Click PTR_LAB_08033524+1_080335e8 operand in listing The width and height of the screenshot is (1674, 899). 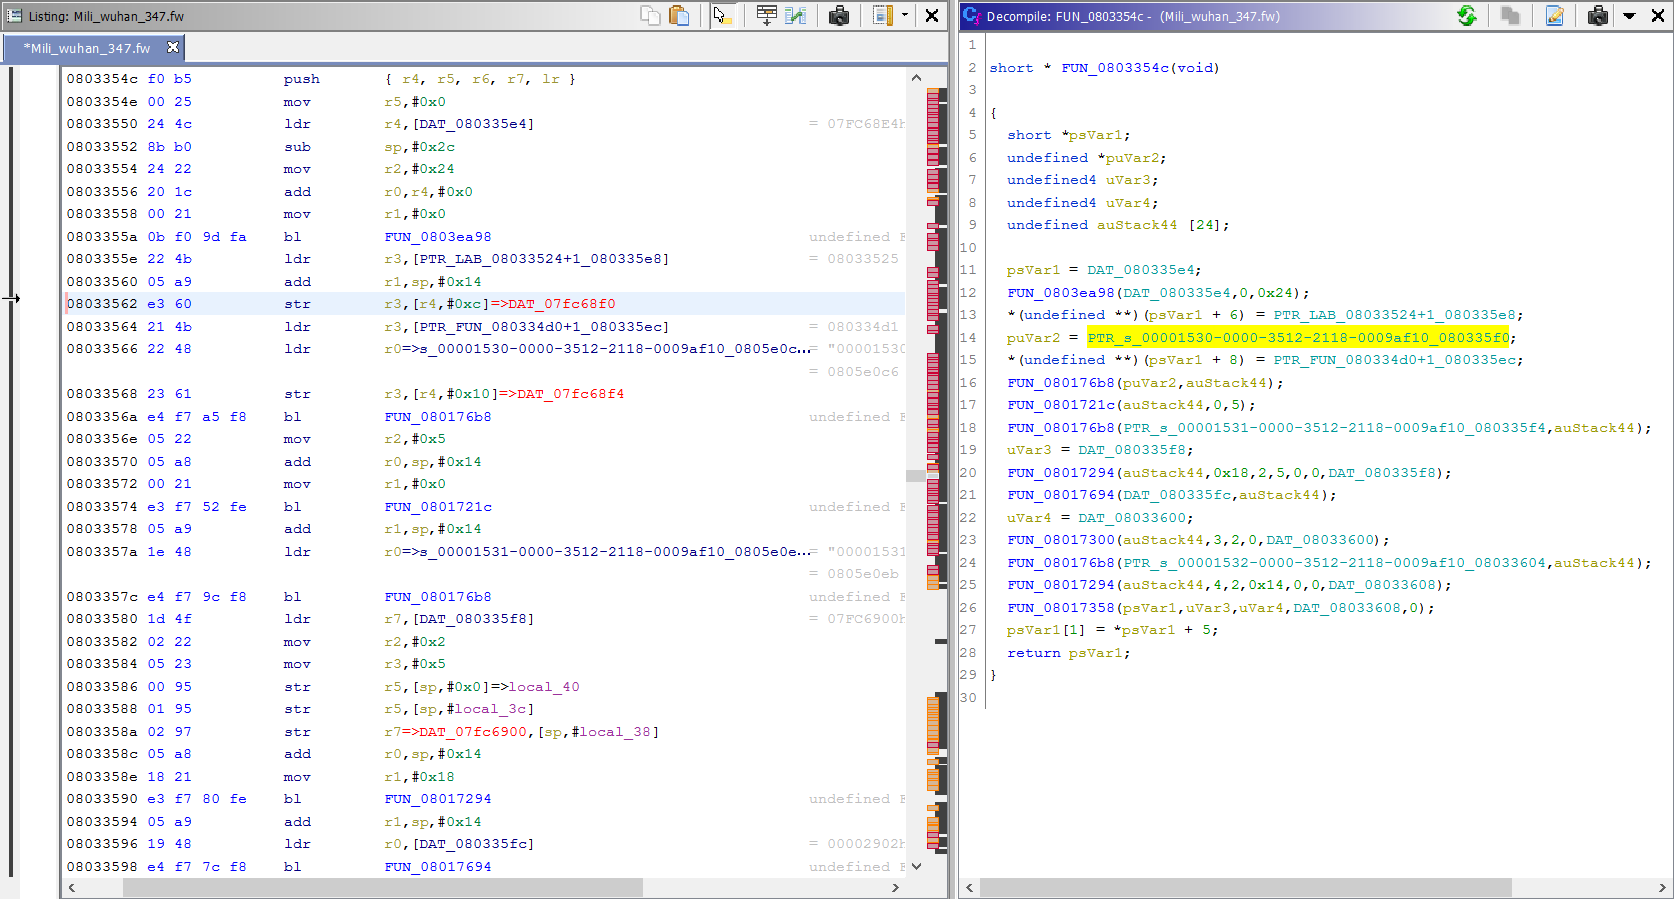541,259
